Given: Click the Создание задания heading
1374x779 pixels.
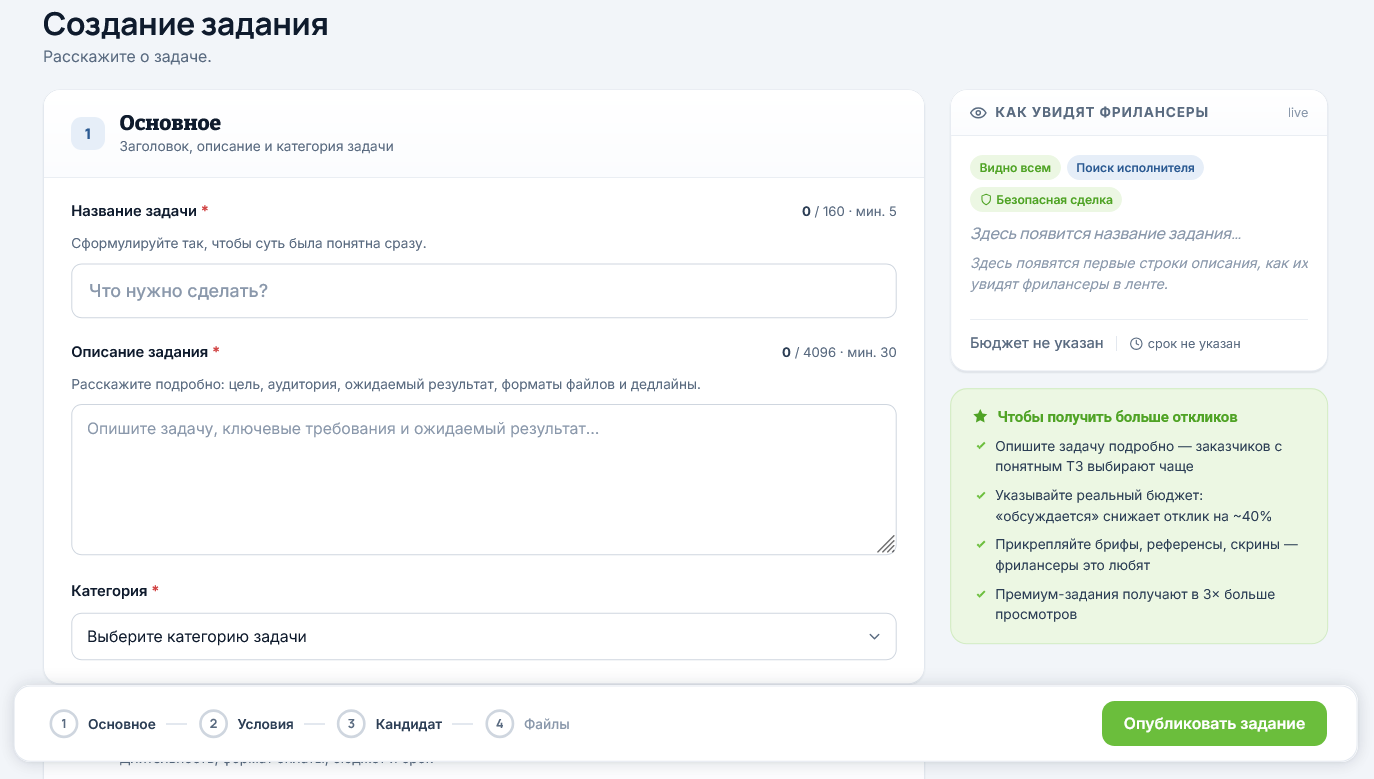Looking at the screenshot, I should [x=186, y=24].
